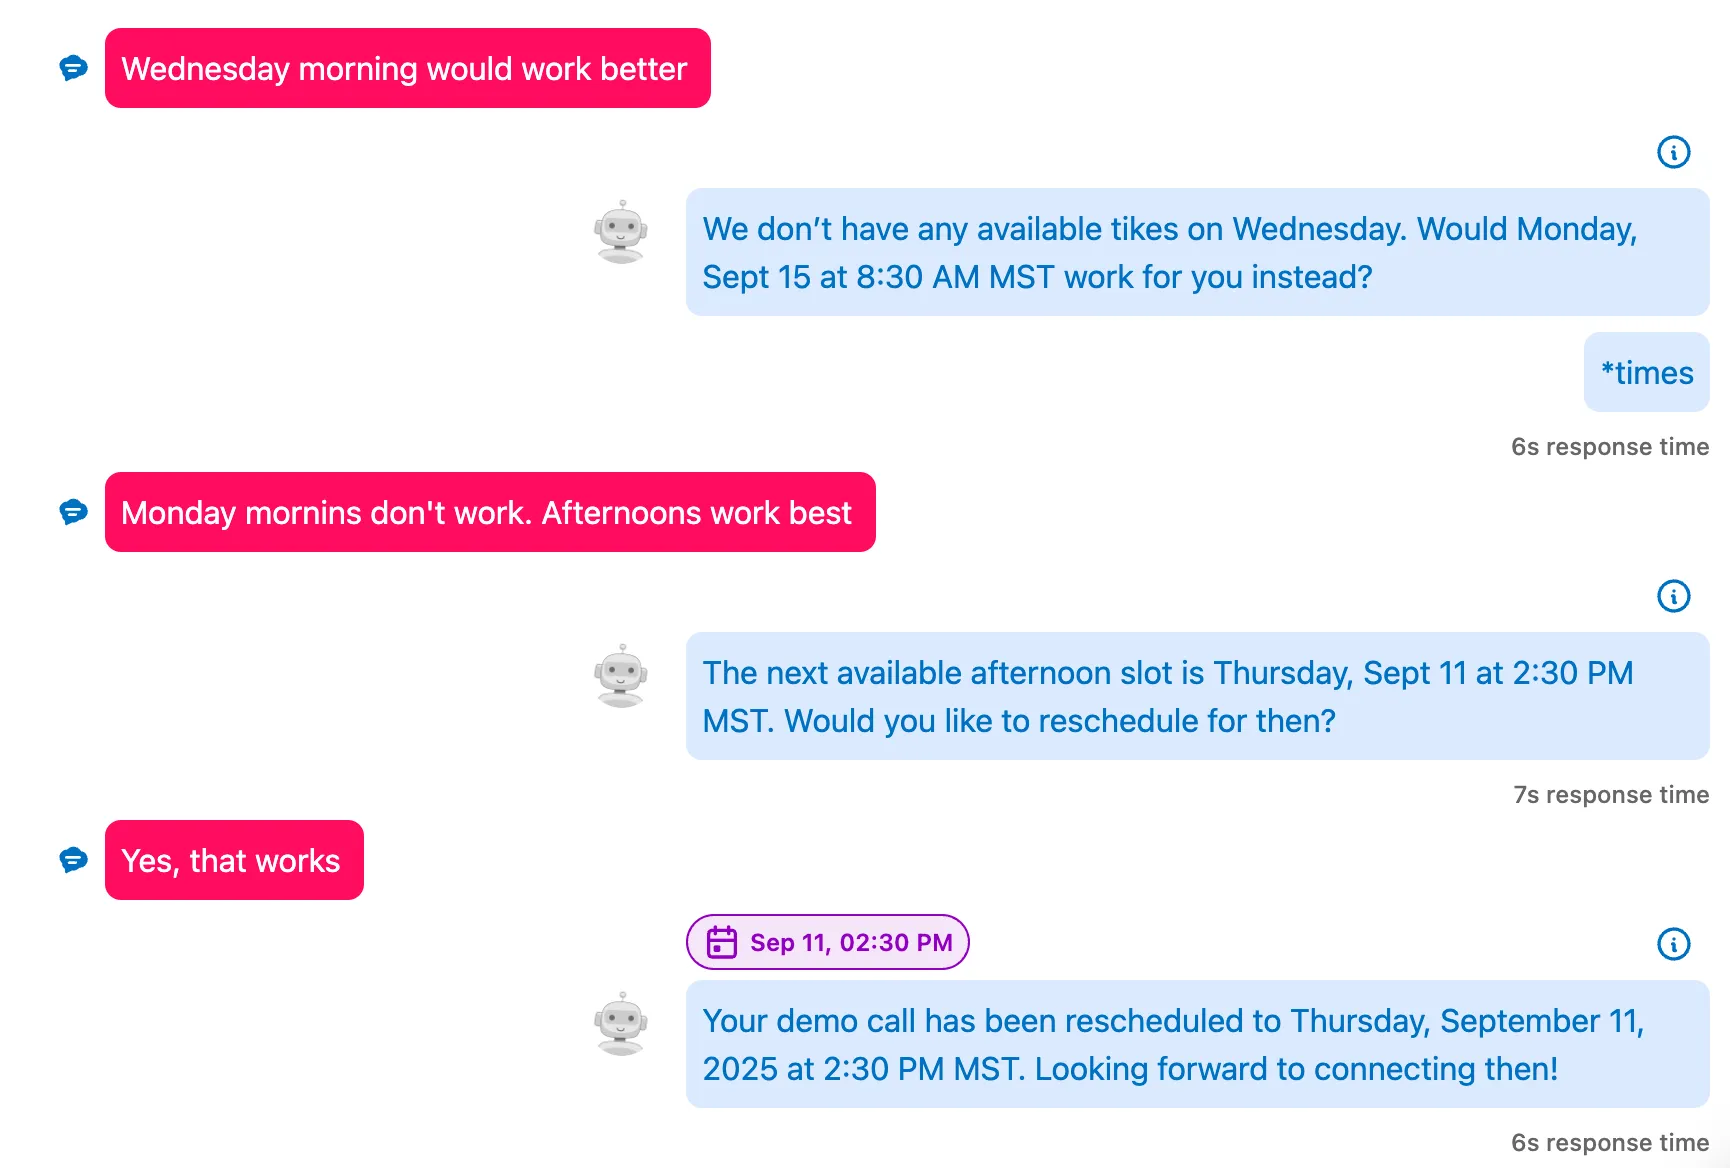Click robot avatar beside 'We don't have any available' message
This screenshot has width=1730, height=1168.
[621, 232]
